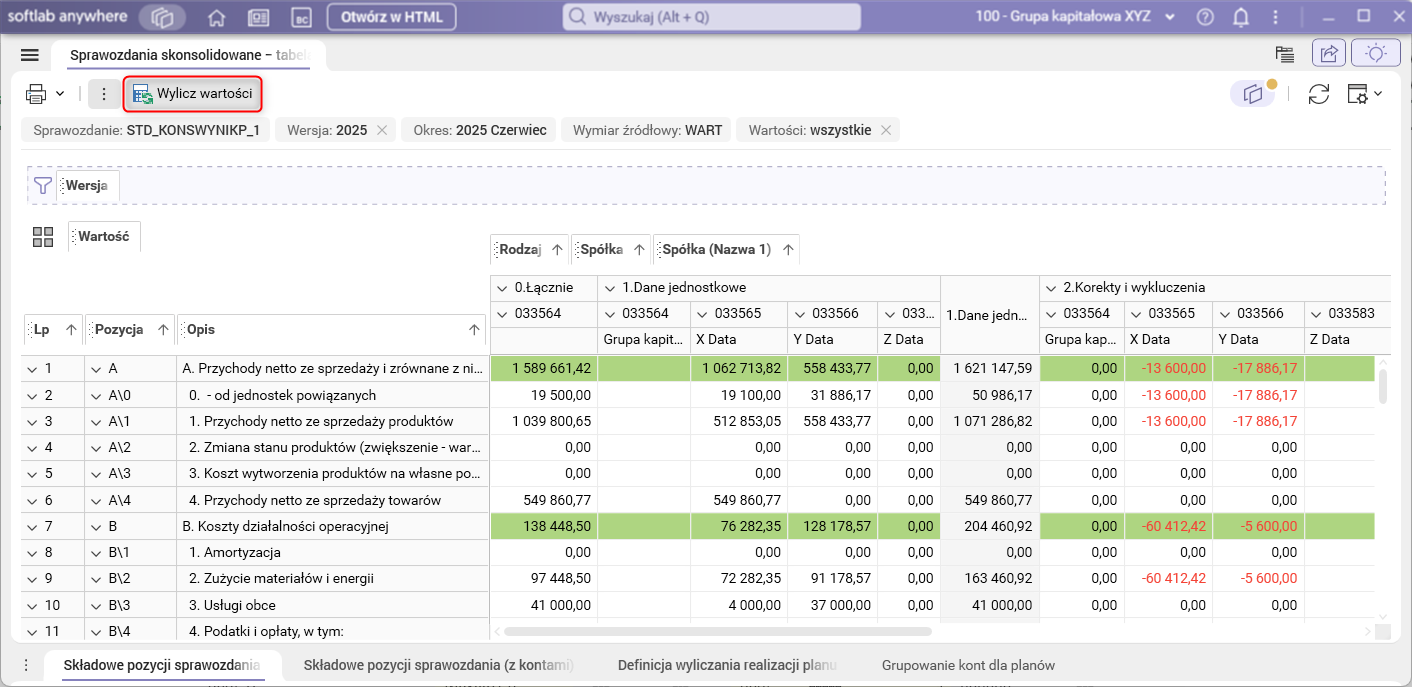Click the Wylicz wartości button
The height and width of the screenshot is (687, 1412).
193,94
